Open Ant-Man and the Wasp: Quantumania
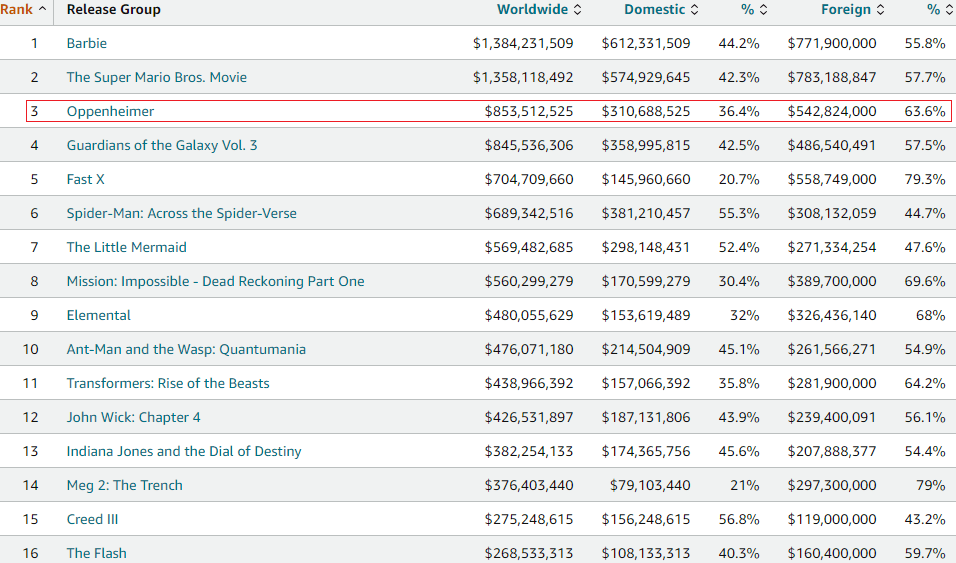The width and height of the screenshot is (956, 563). tap(186, 350)
